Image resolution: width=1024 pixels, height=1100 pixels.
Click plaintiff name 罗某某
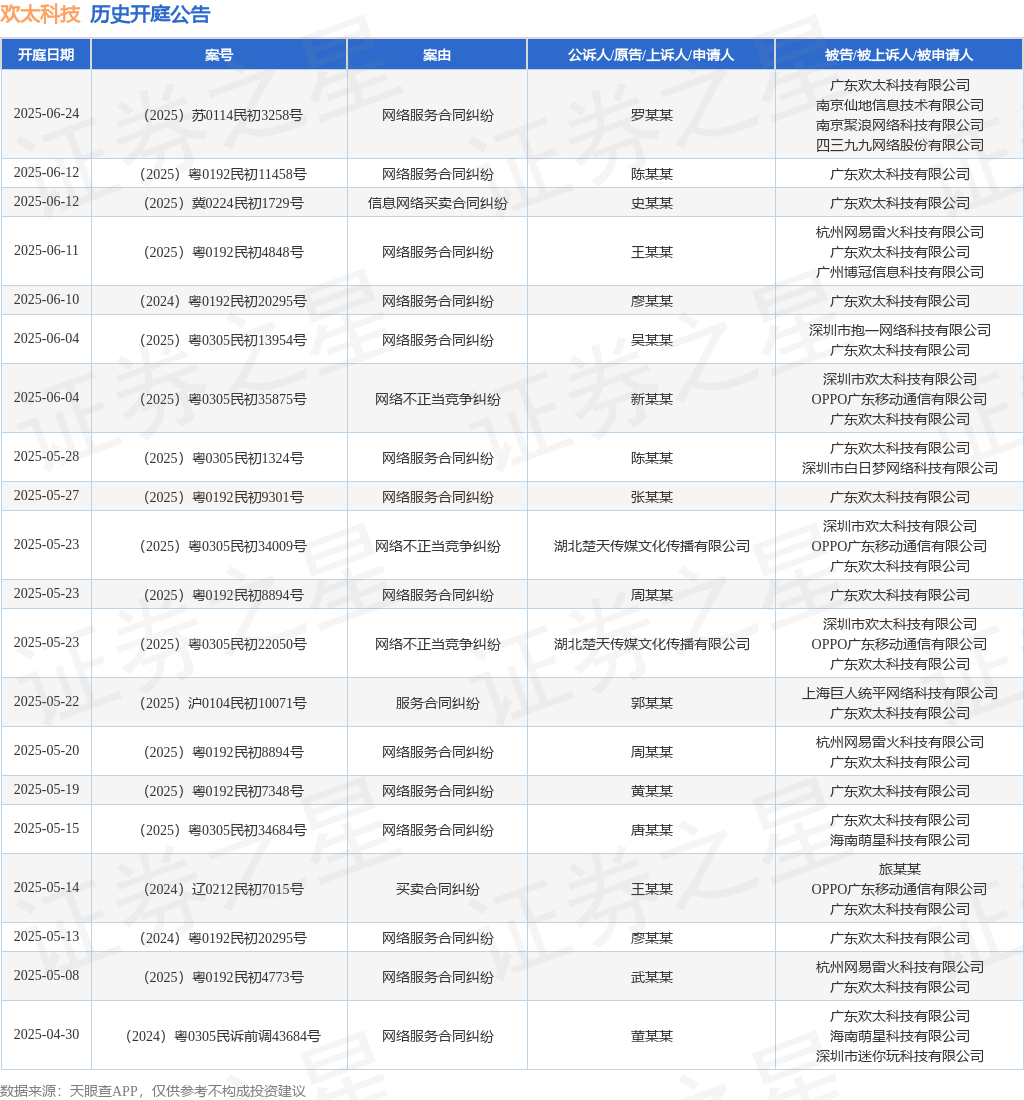pyautogui.click(x=652, y=115)
